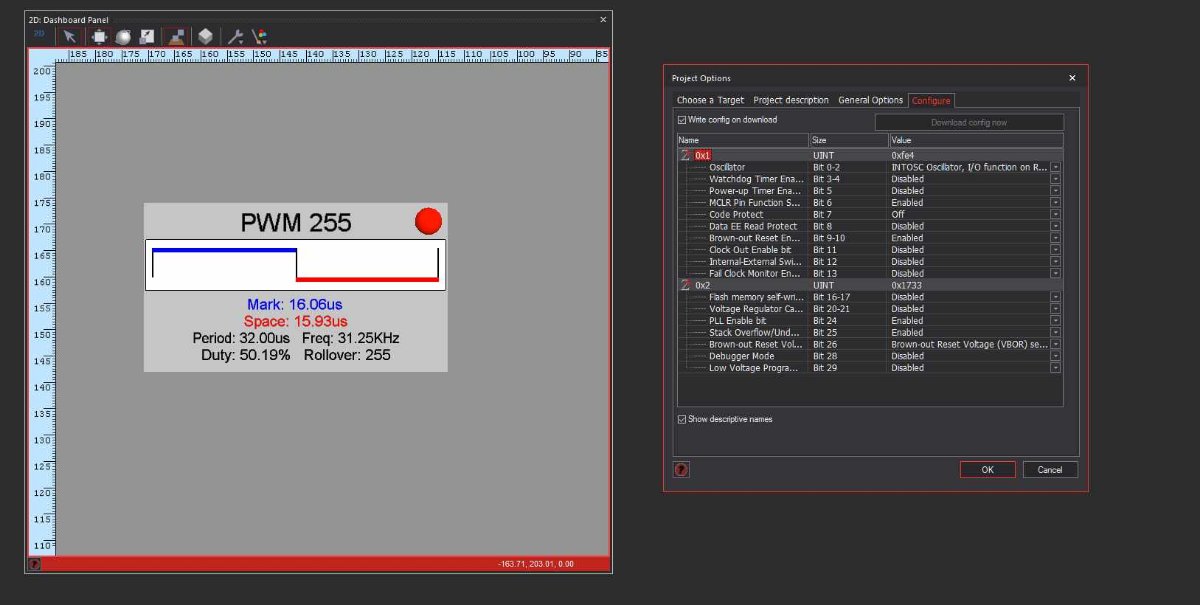Go to General Options tab
Image resolution: width=1200 pixels, height=605 pixels.
click(870, 100)
